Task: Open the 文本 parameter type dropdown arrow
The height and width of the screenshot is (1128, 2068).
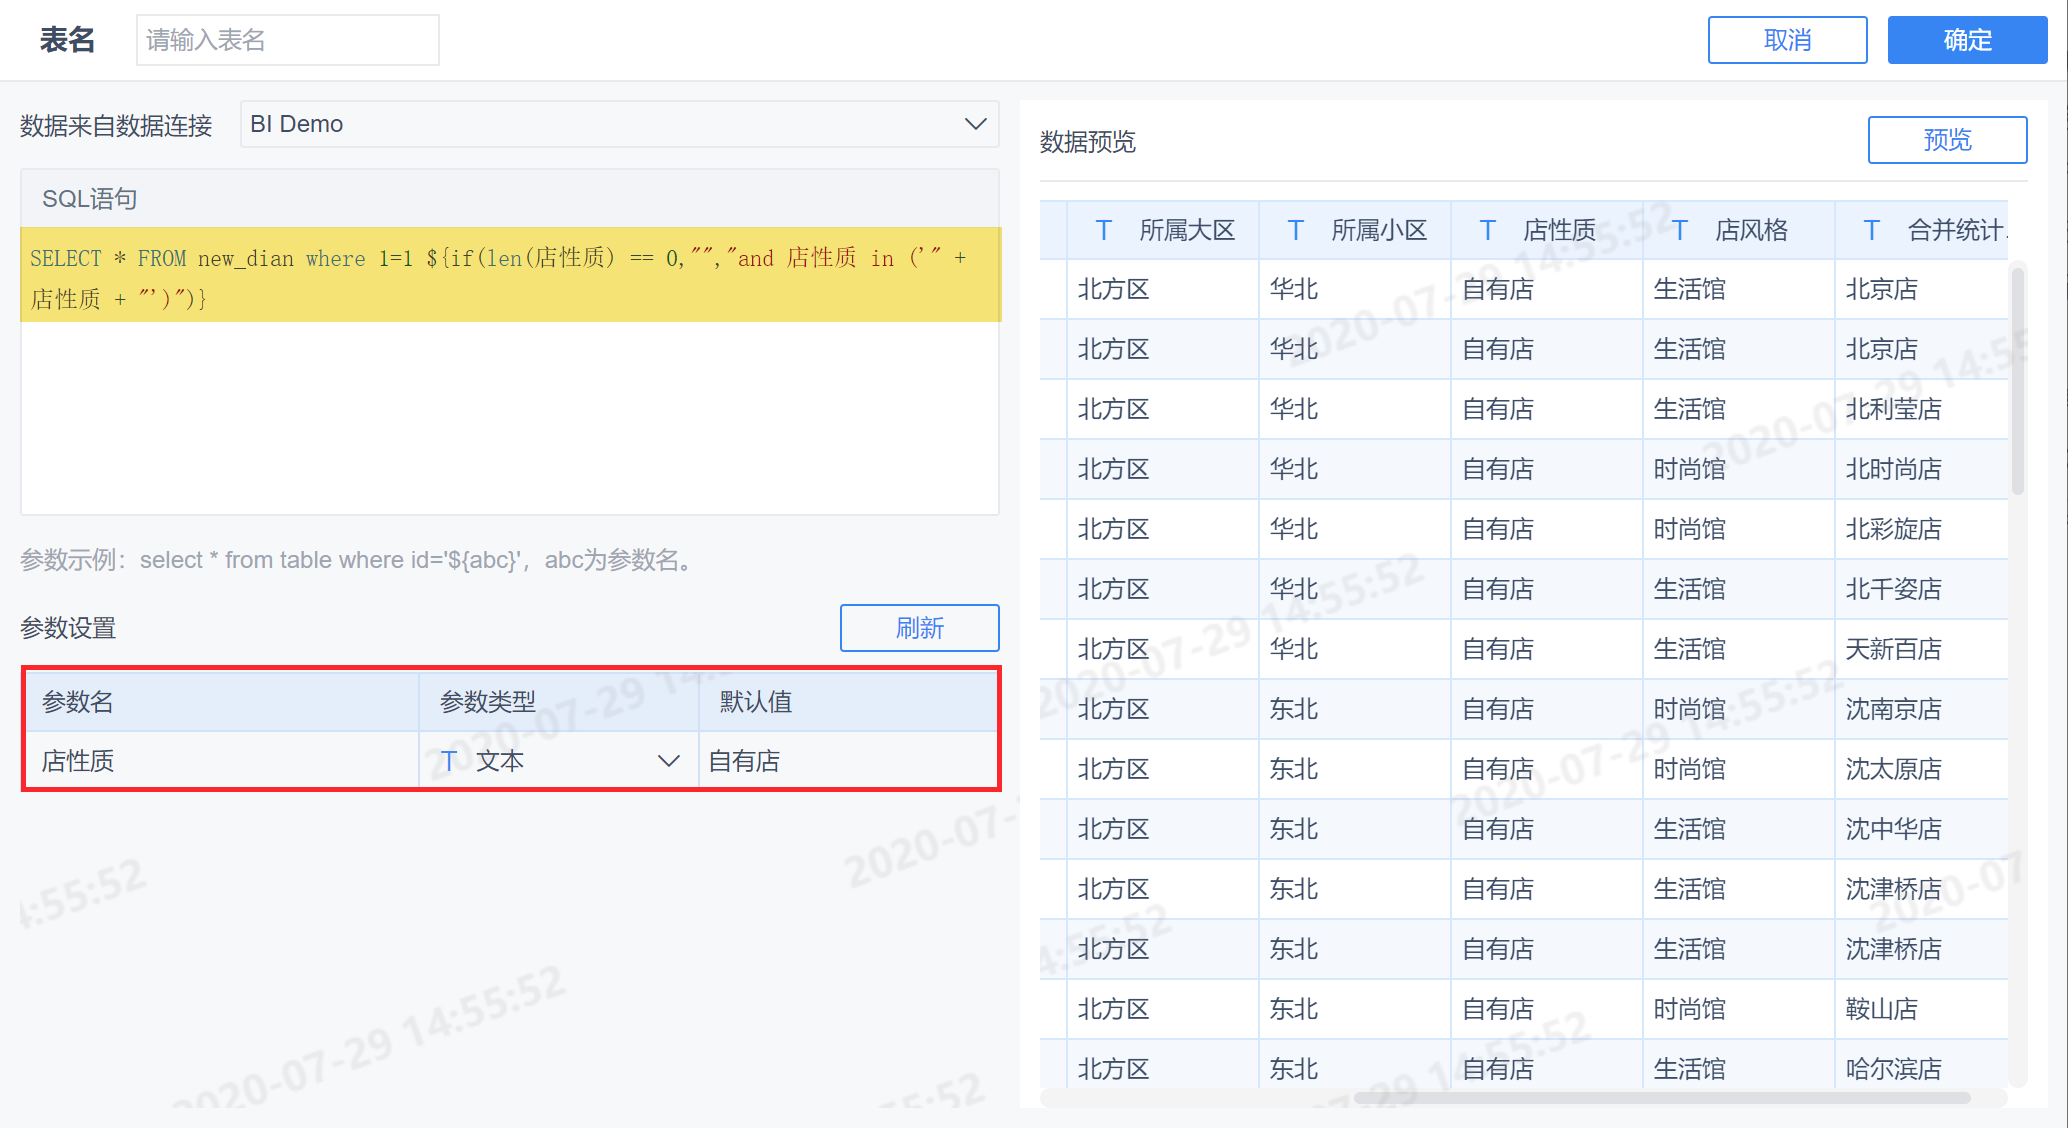Action: coord(668,761)
